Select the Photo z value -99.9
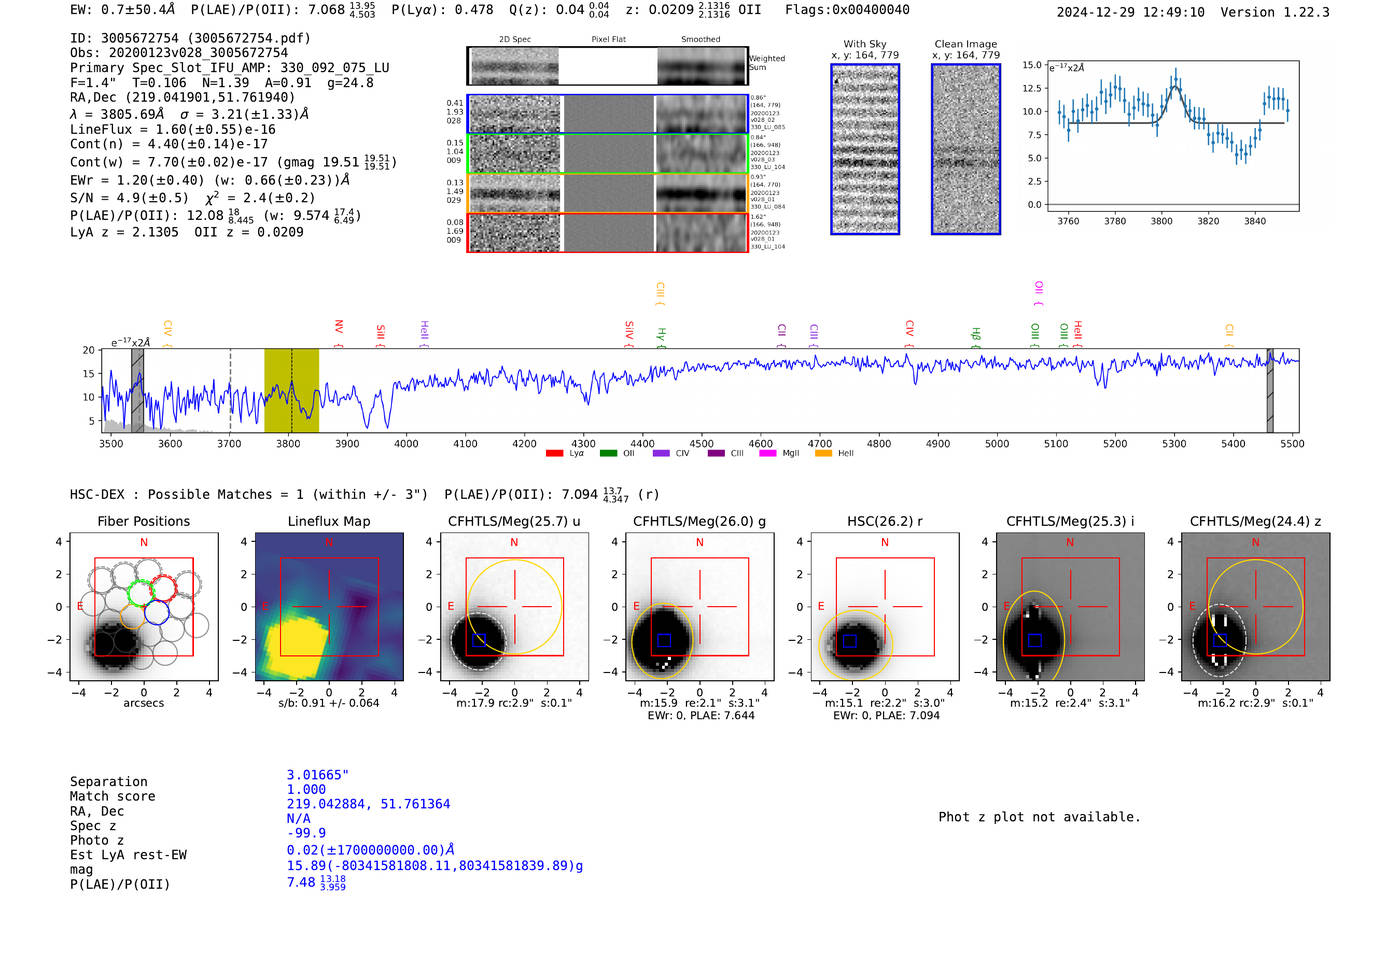The image size is (1400, 953). (306, 833)
